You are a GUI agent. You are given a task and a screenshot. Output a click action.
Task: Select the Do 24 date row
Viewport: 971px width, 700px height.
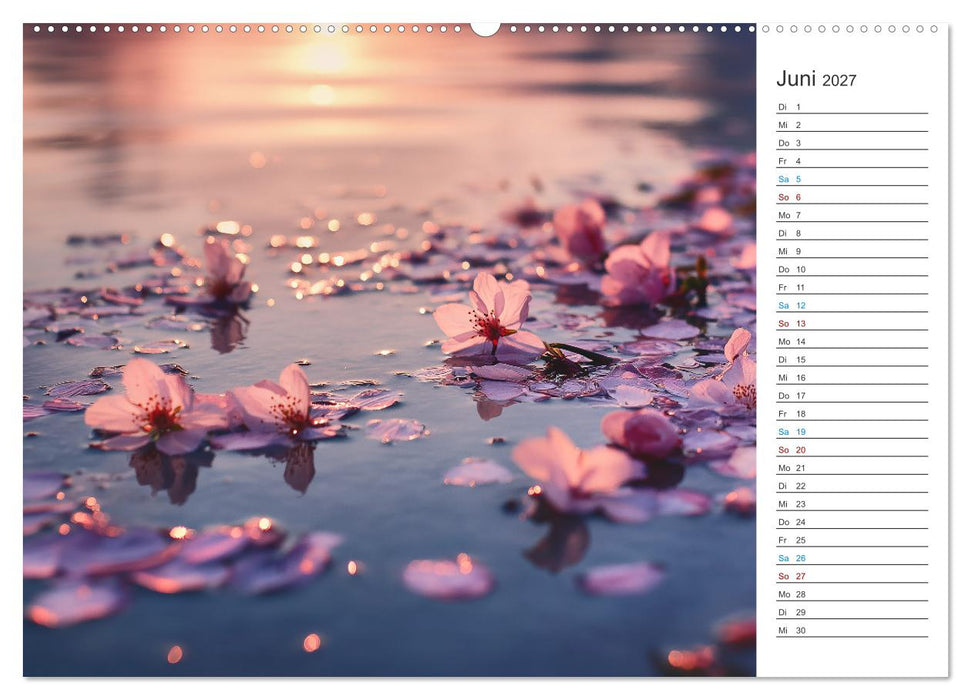click(x=852, y=522)
